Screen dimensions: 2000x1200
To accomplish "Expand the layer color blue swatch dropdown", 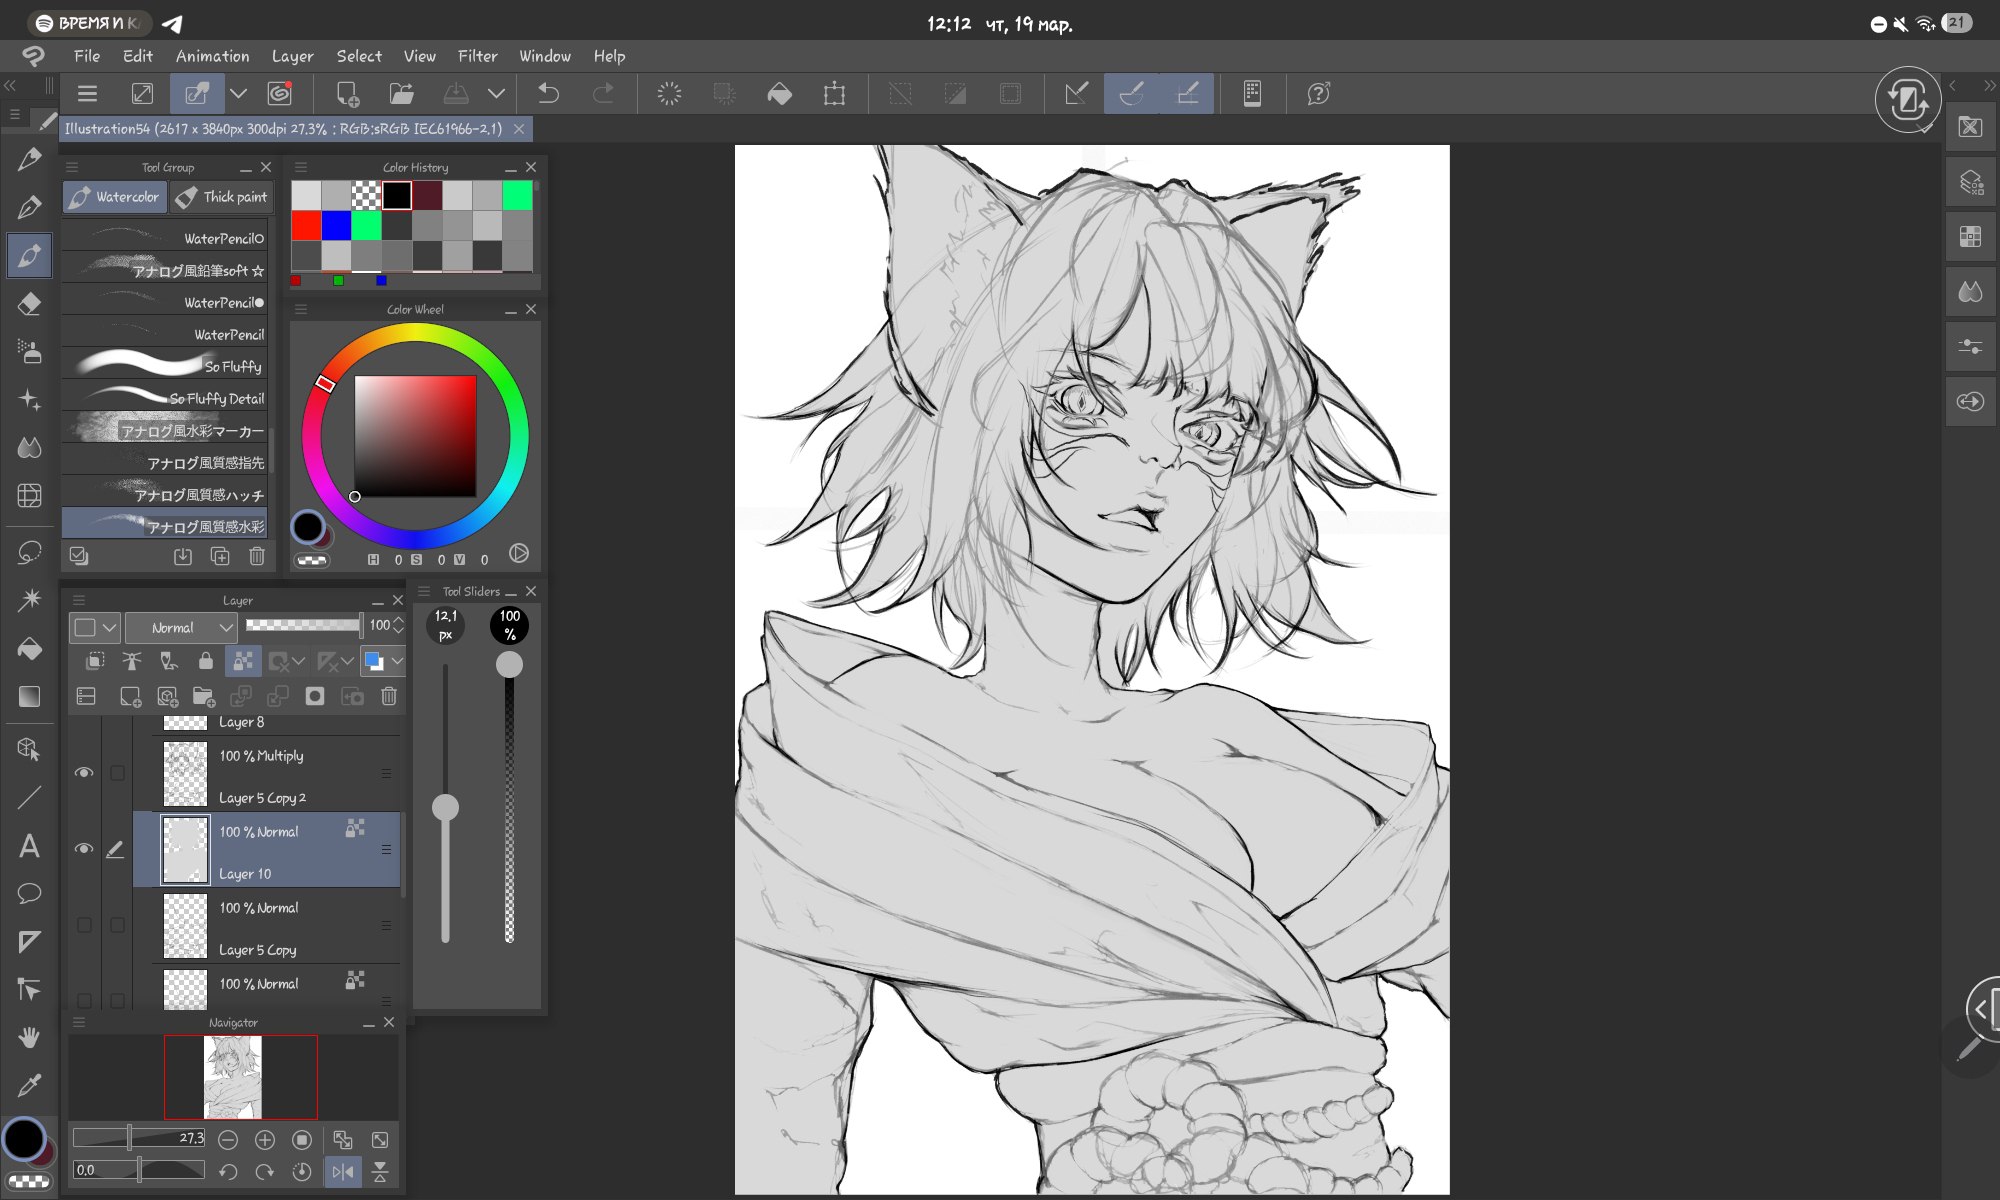I will tap(397, 661).
